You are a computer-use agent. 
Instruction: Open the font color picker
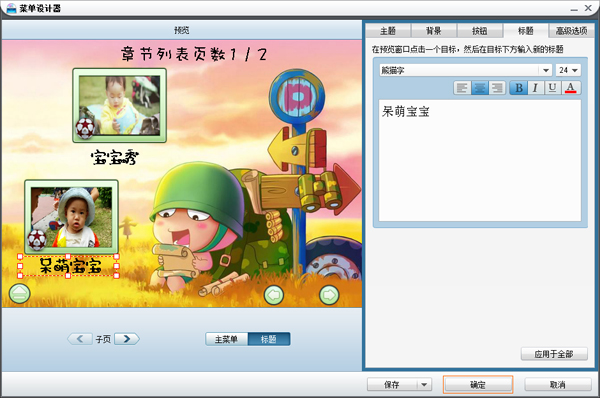(571, 88)
